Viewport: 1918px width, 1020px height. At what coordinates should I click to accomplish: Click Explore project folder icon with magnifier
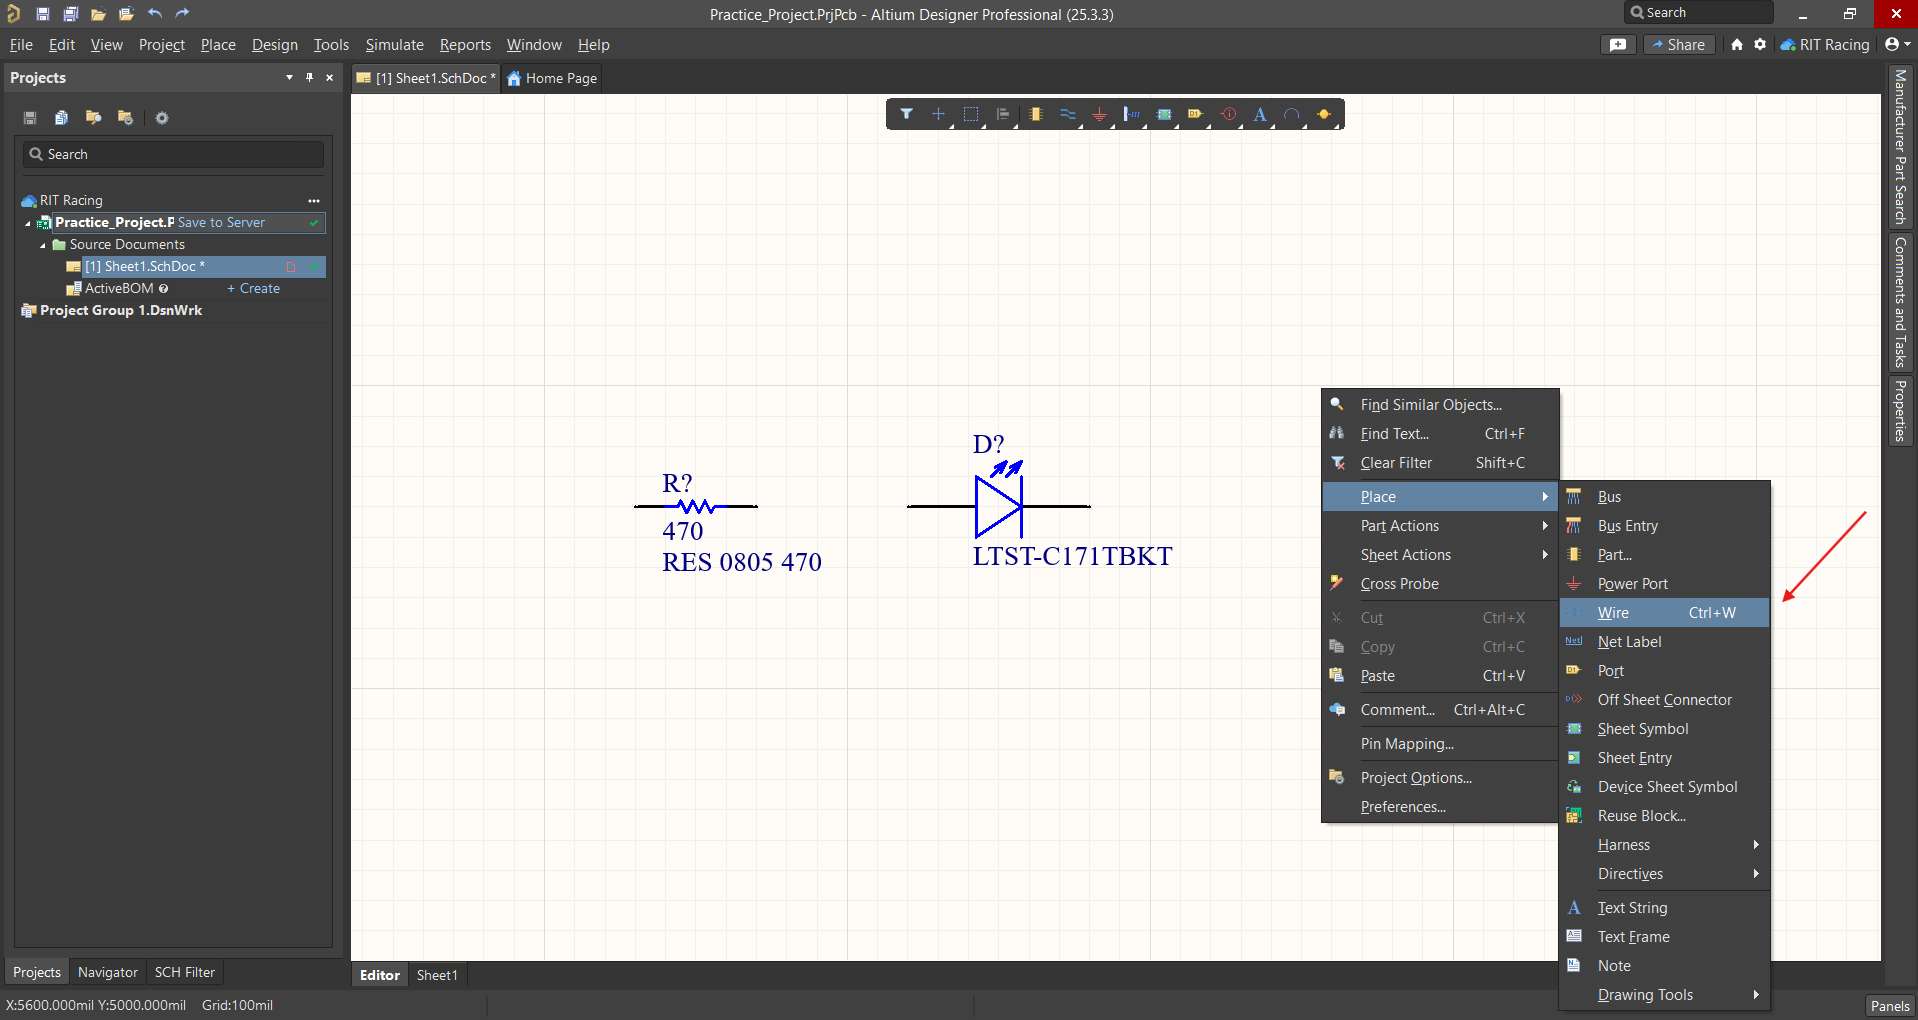[x=93, y=118]
